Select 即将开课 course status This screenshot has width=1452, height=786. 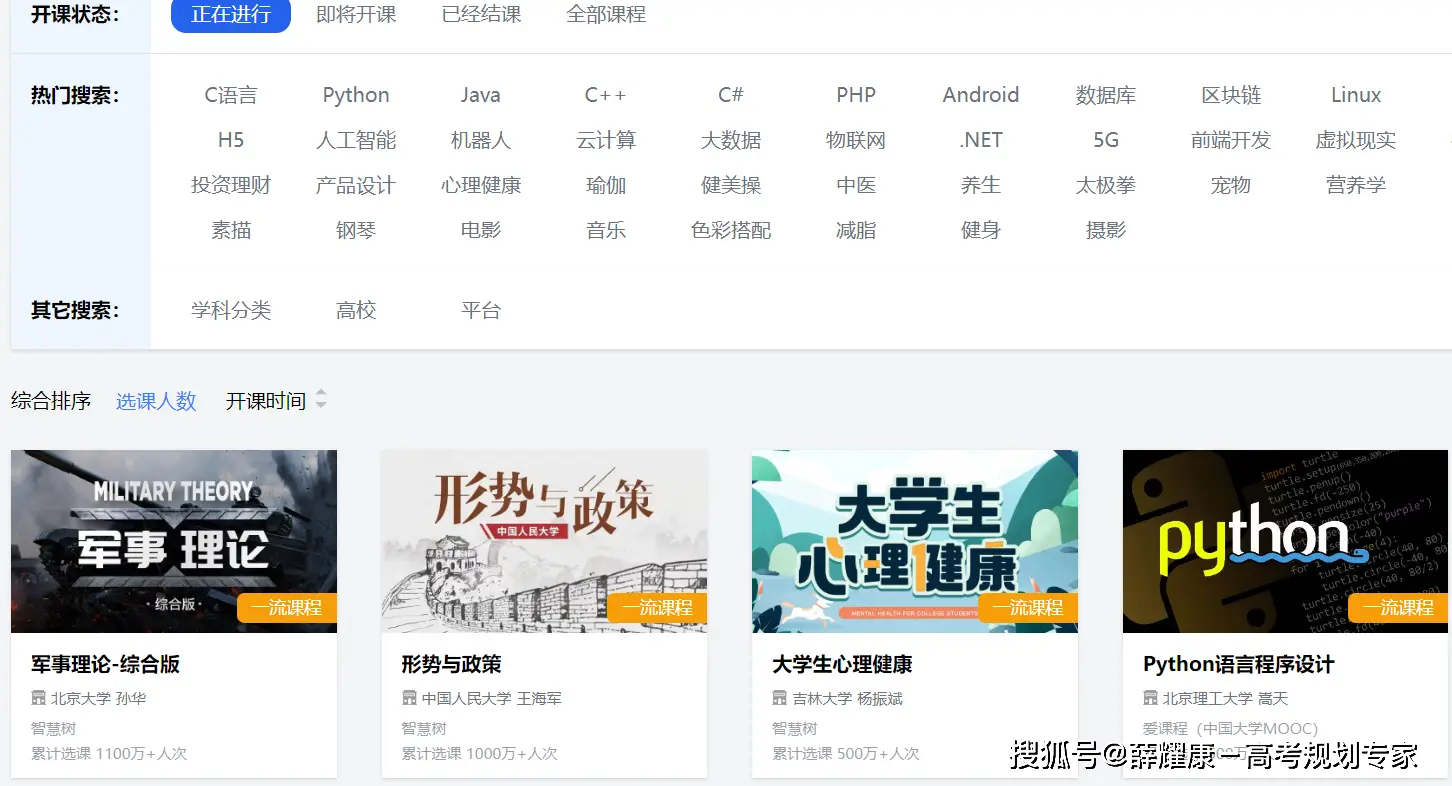(x=356, y=15)
